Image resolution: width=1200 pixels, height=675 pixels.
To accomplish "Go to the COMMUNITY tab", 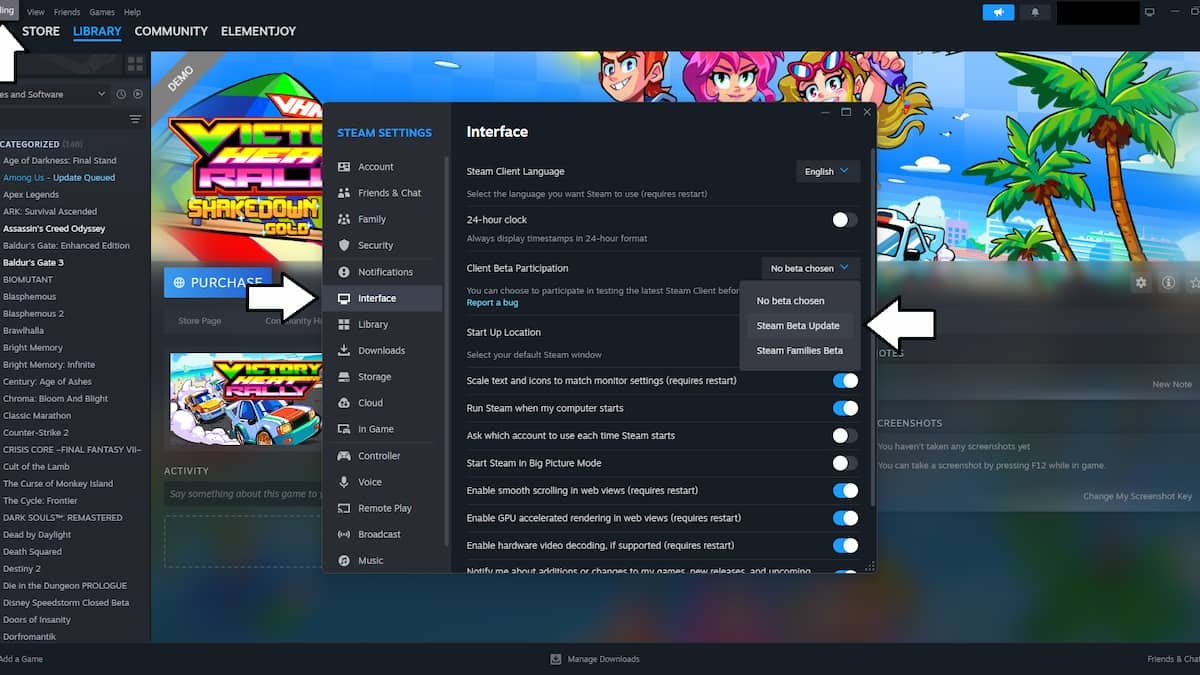I will click(171, 32).
